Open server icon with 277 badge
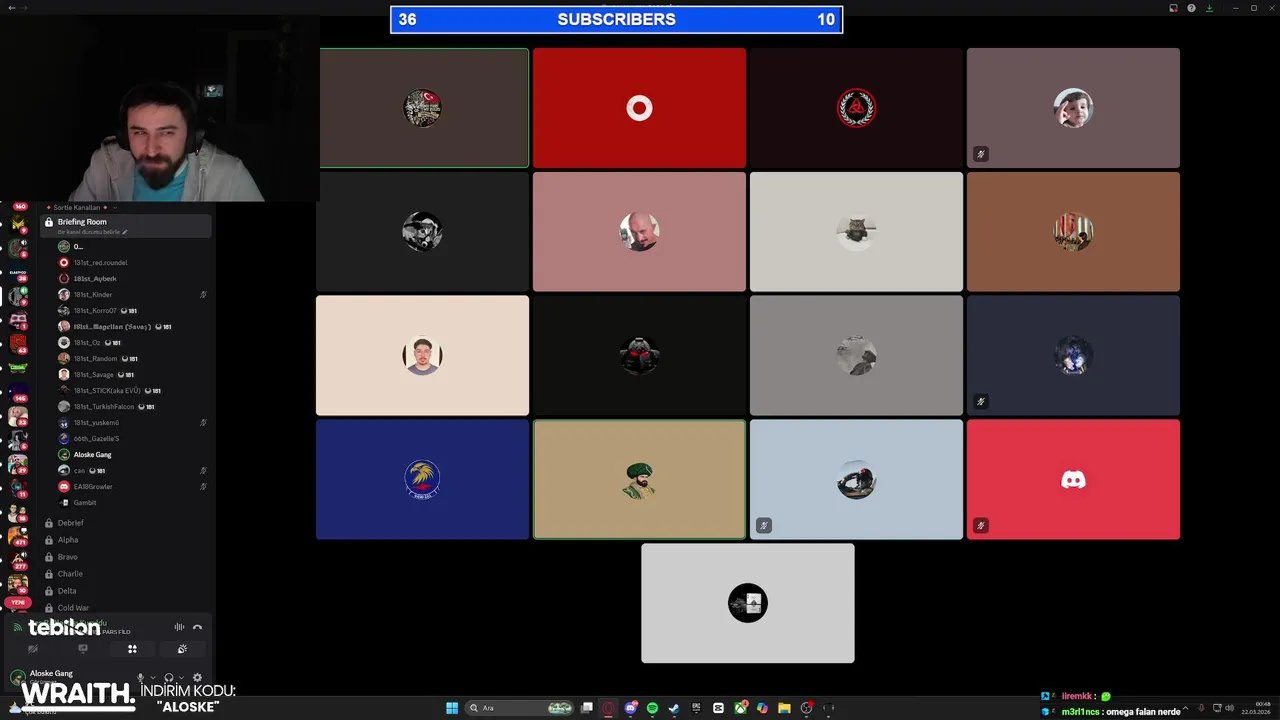The width and height of the screenshot is (1280, 720). tap(18, 560)
